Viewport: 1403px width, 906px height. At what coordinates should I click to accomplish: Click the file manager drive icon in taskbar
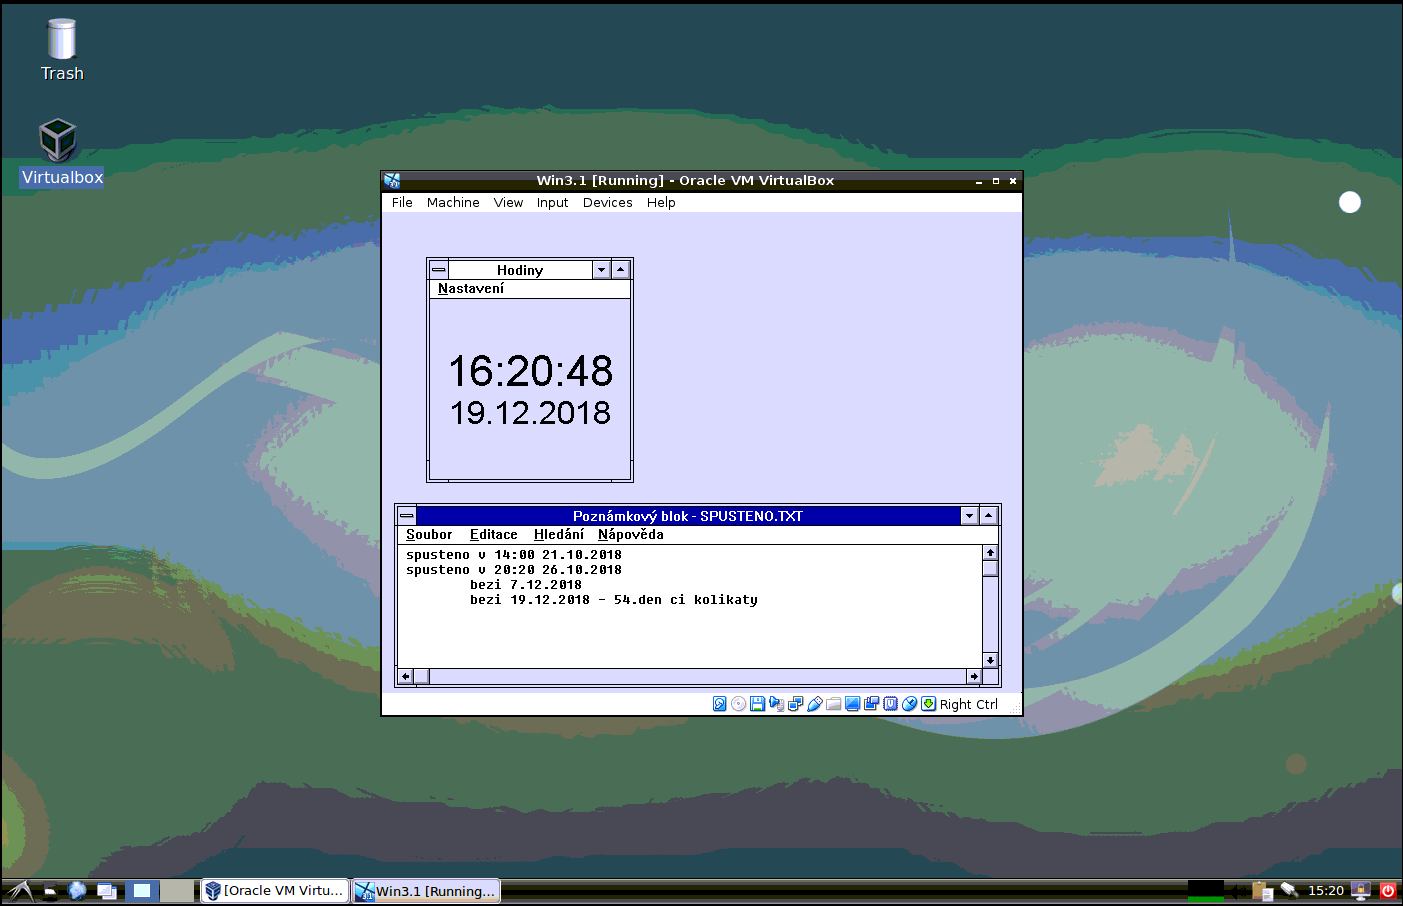click(x=50, y=891)
